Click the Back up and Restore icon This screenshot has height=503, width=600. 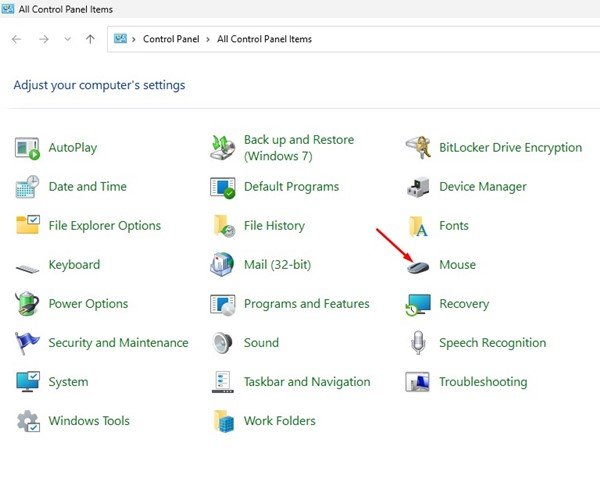click(222, 148)
